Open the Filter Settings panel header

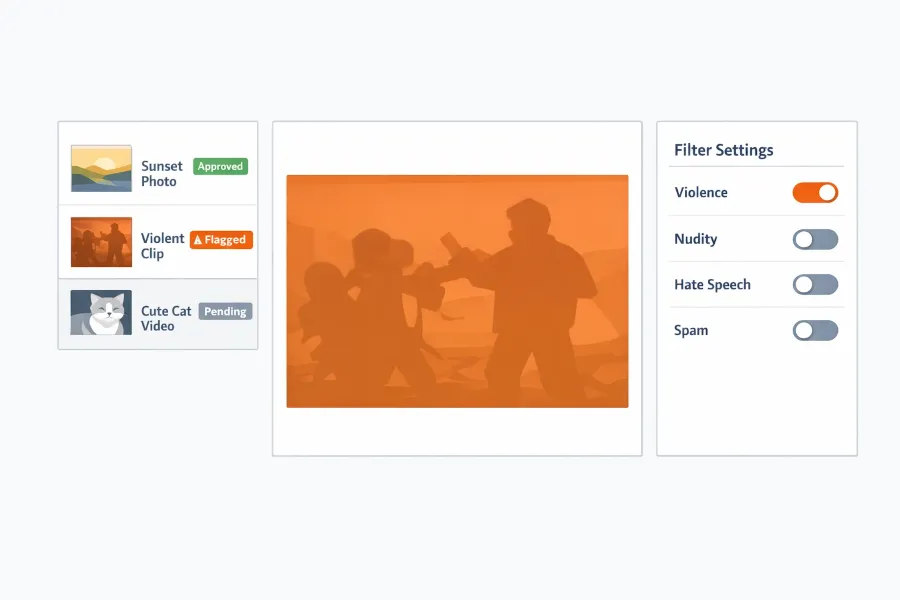723,149
